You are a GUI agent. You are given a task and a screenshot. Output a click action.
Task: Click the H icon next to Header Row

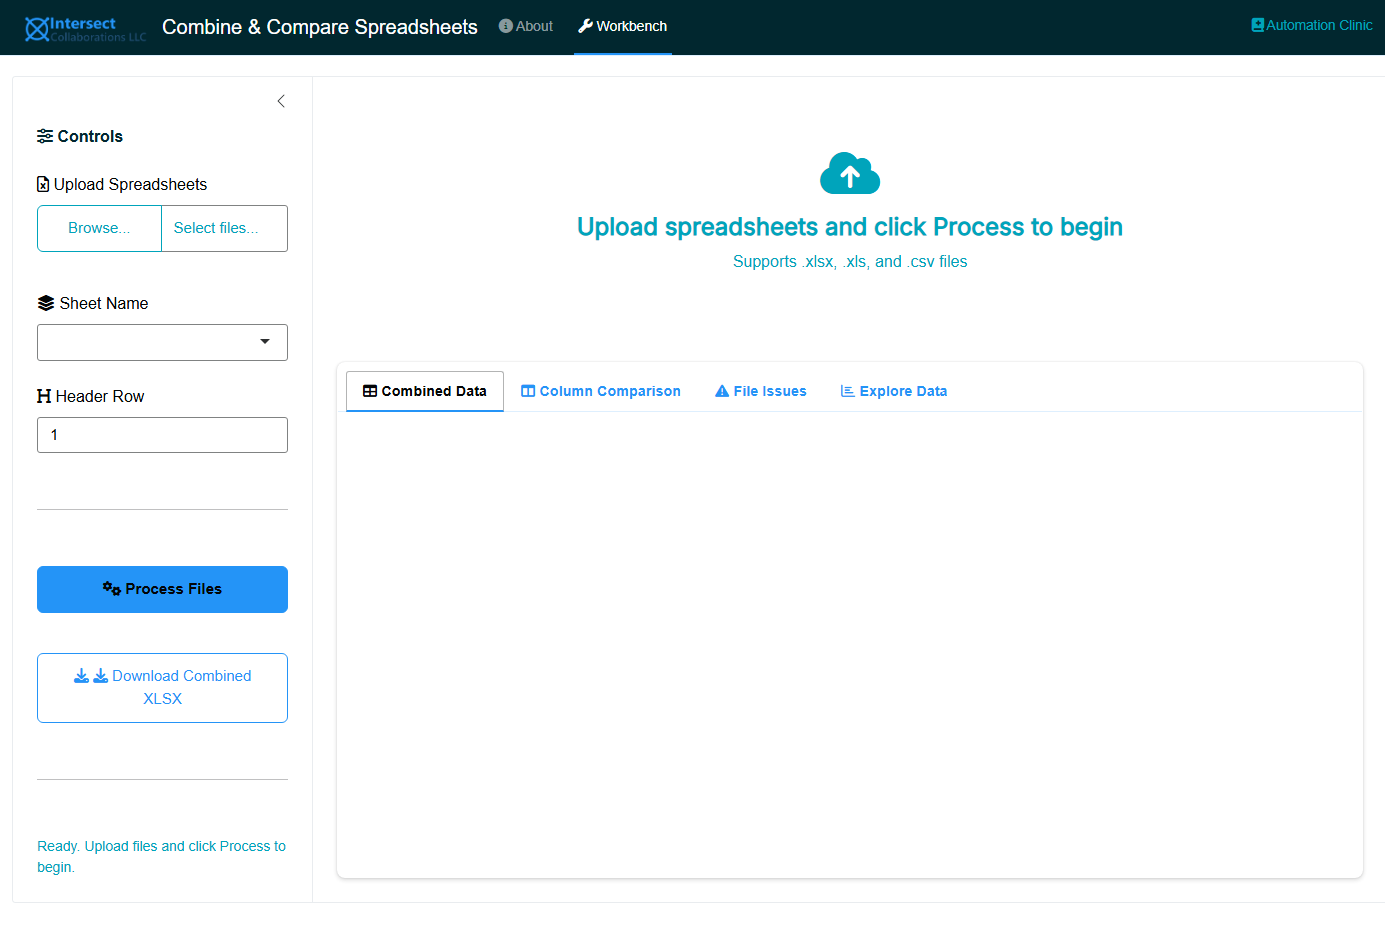tap(43, 395)
